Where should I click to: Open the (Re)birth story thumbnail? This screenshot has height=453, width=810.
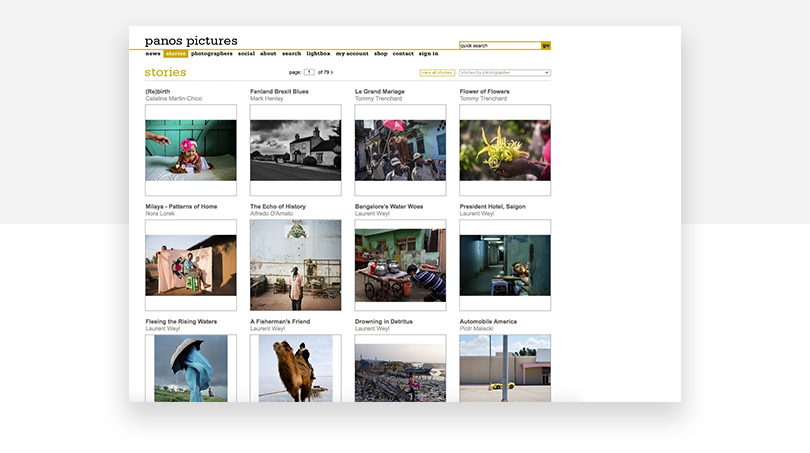click(191, 150)
